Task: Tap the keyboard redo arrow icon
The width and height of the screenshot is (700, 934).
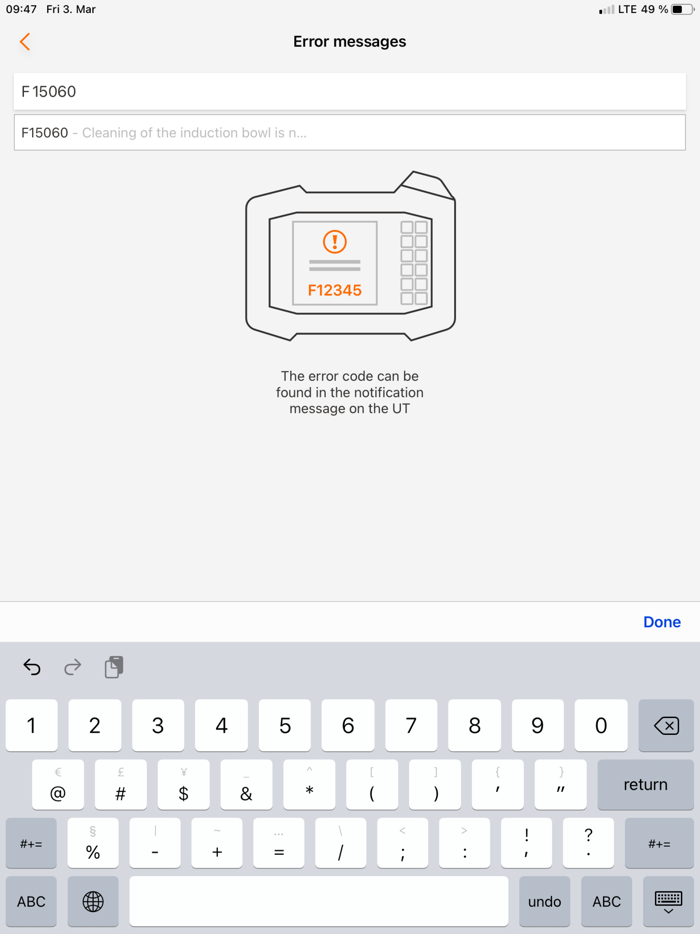Action: (x=73, y=667)
